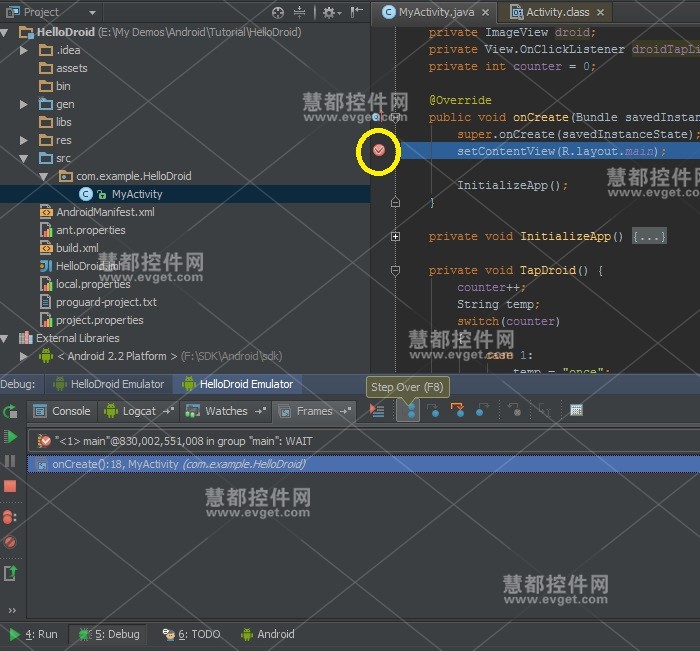Collapse the com.example.HelloDroid package
700x651 pixels.
coord(44,176)
